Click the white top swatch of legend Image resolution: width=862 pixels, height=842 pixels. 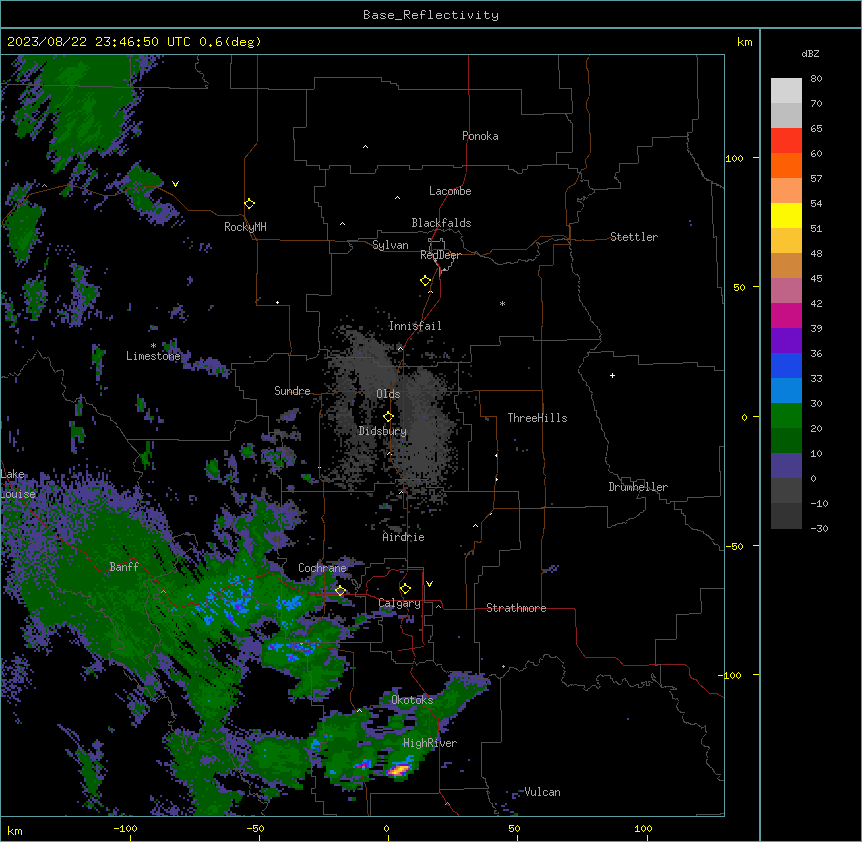click(786, 91)
